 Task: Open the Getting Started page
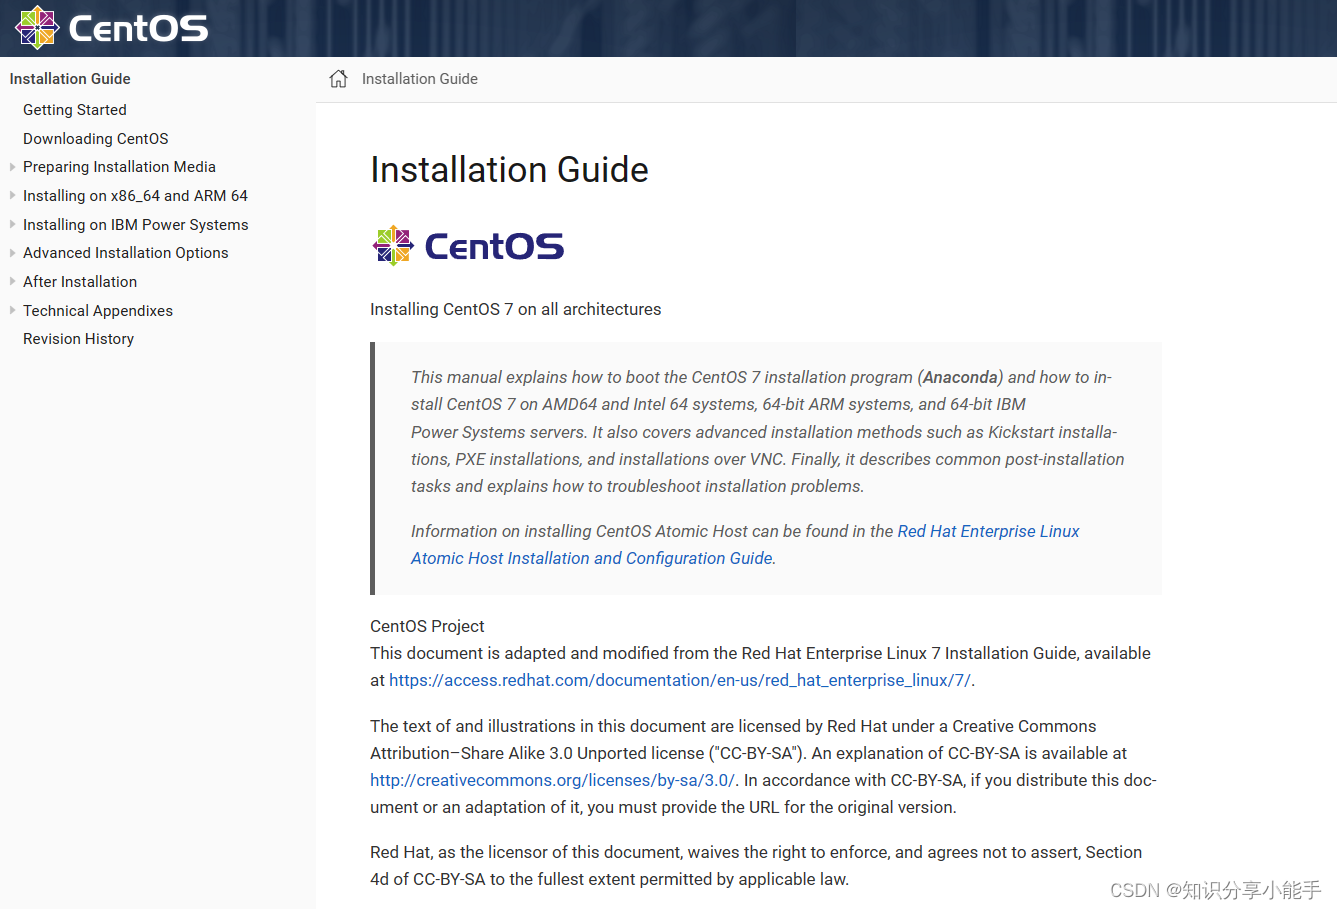75,110
